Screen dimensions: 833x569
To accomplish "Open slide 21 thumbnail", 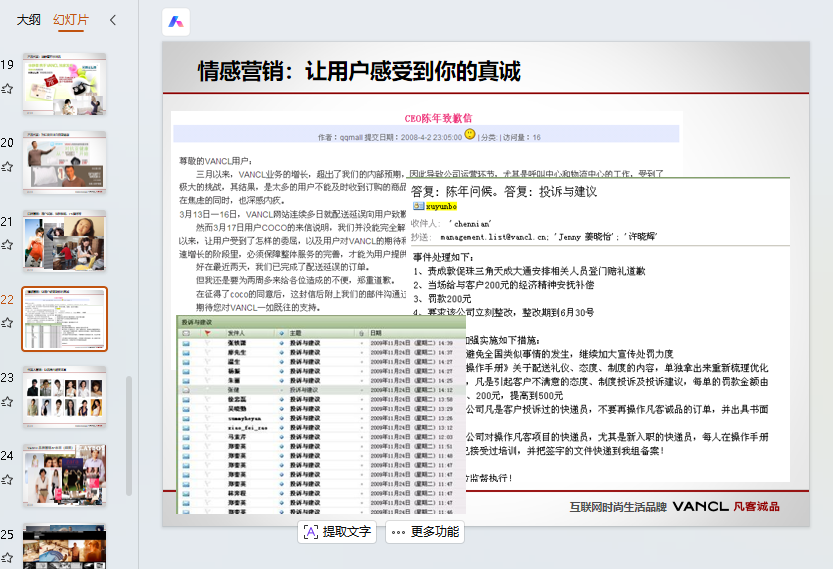I will 64,241.
